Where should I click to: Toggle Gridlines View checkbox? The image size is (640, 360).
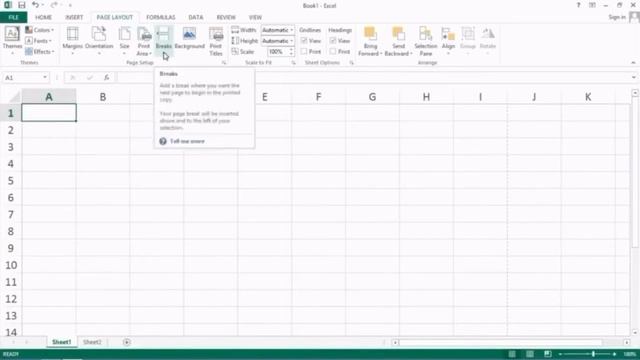tap(304, 40)
